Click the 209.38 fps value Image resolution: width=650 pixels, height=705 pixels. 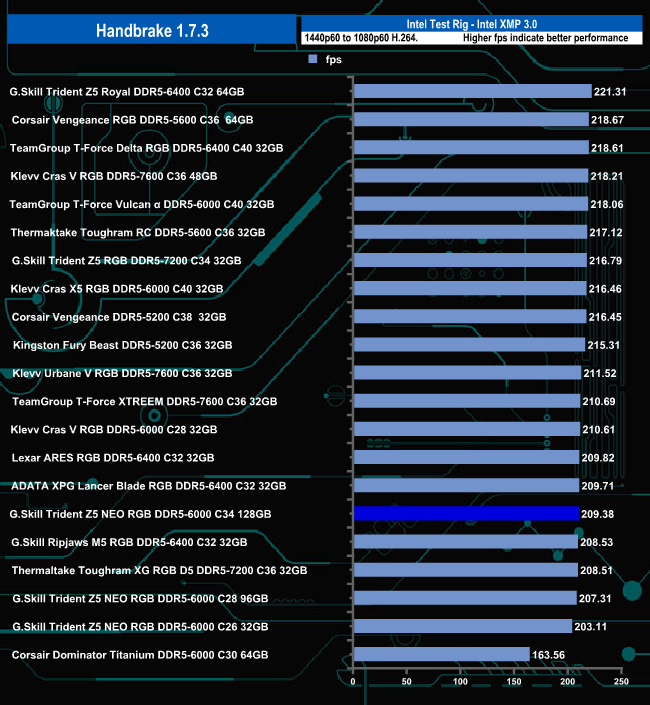[x=597, y=514]
